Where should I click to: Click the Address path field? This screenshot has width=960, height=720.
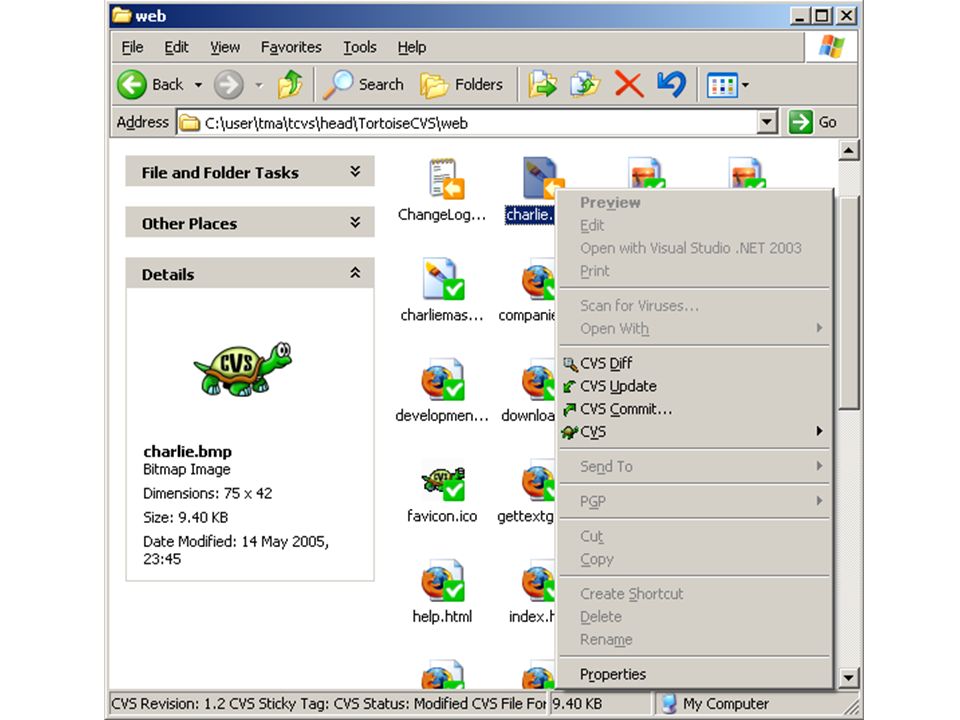tap(468, 122)
